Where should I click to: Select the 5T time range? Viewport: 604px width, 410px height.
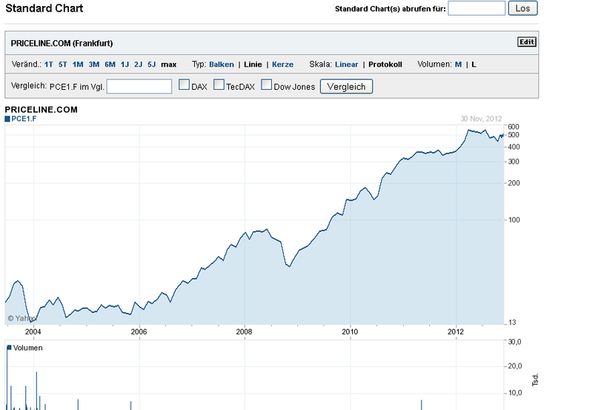pos(63,64)
